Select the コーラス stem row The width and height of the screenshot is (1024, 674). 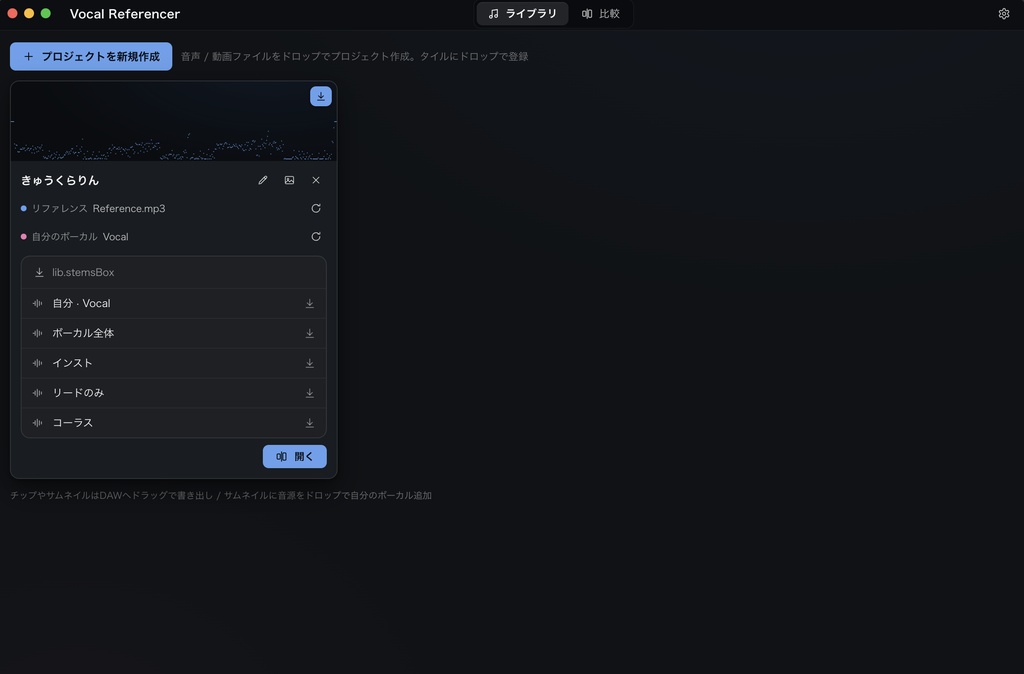(x=174, y=423)
